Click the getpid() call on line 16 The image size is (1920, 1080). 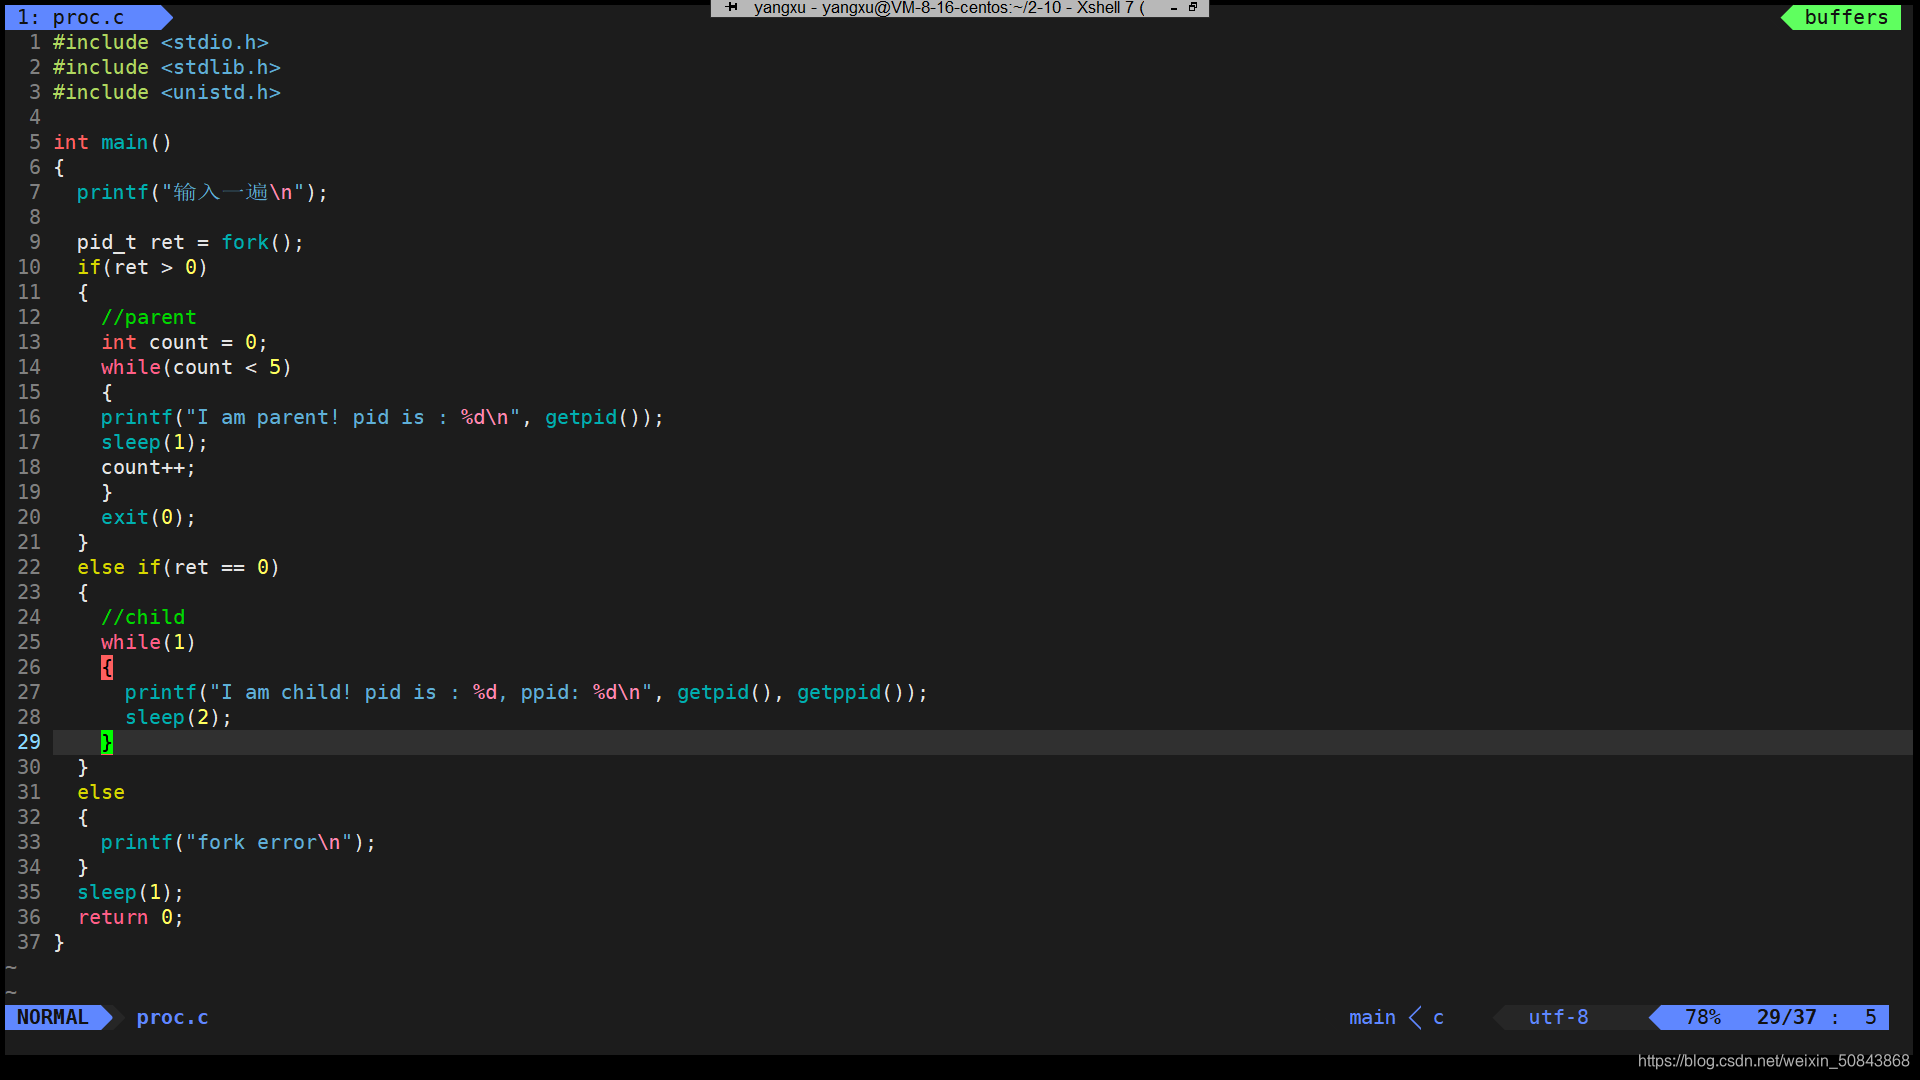pyautogui.click(x=593, y=417)
